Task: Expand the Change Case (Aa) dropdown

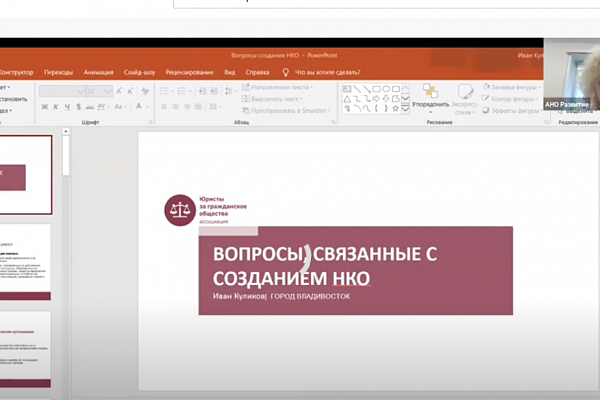Action: (120, 107)
